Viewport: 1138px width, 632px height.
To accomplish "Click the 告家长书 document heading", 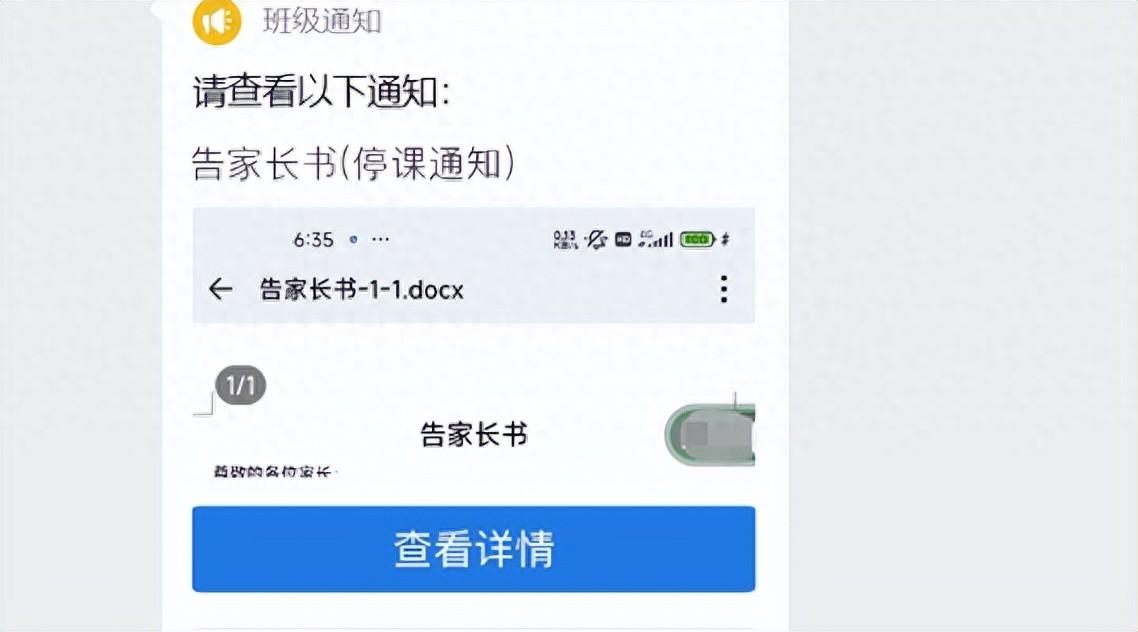I will tap(474, 435).
